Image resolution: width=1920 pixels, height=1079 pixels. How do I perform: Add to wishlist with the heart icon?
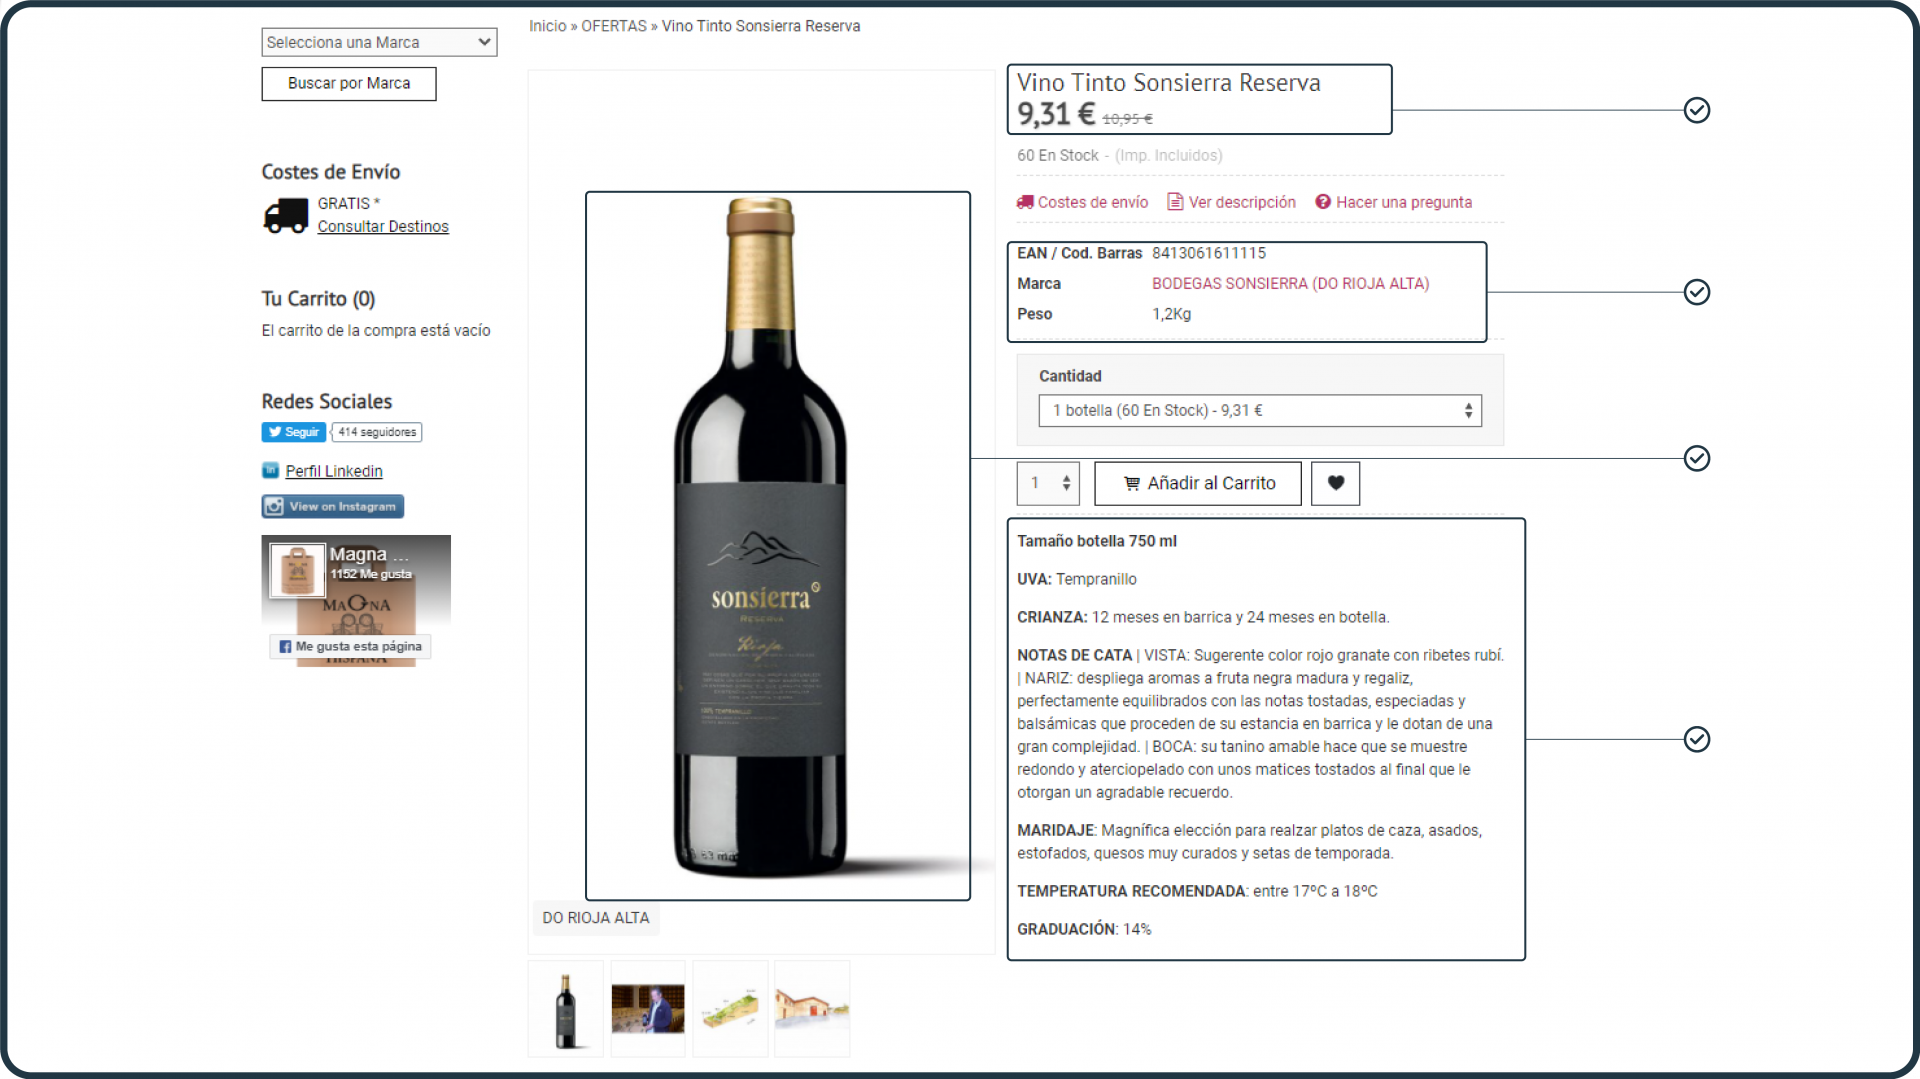(1336, 484)
